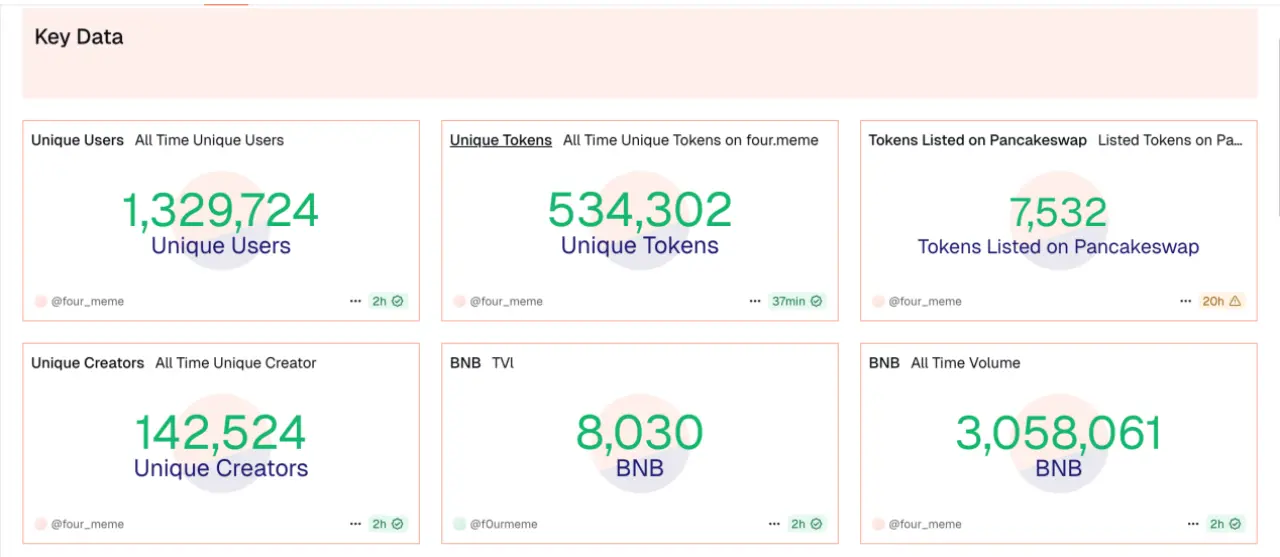Click the 1,329,724 Unique Users counter

pos(220,211)
